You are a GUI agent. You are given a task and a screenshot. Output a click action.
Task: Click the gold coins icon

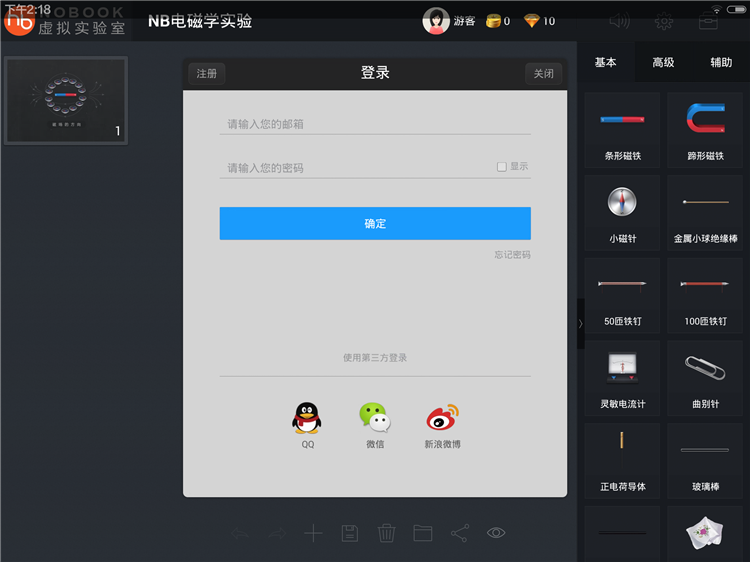[x=493, y=21]
